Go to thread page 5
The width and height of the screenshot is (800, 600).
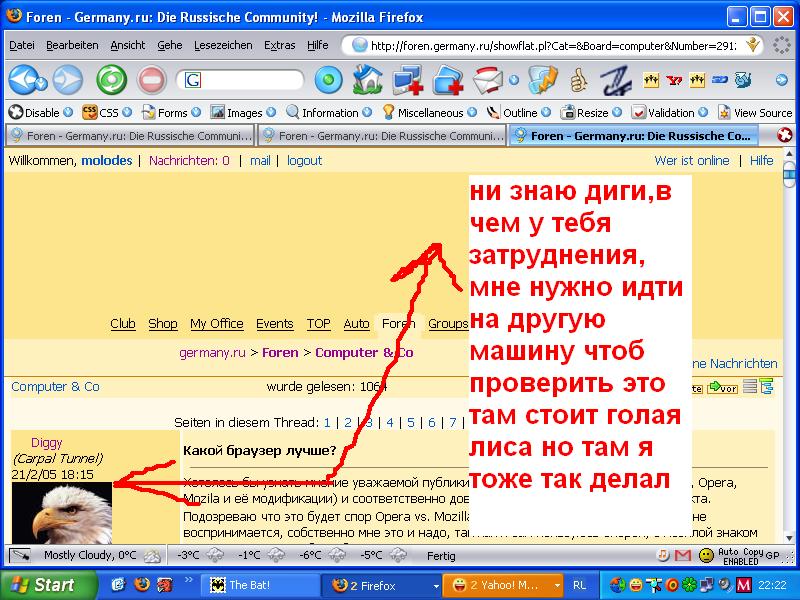point(411,422)
